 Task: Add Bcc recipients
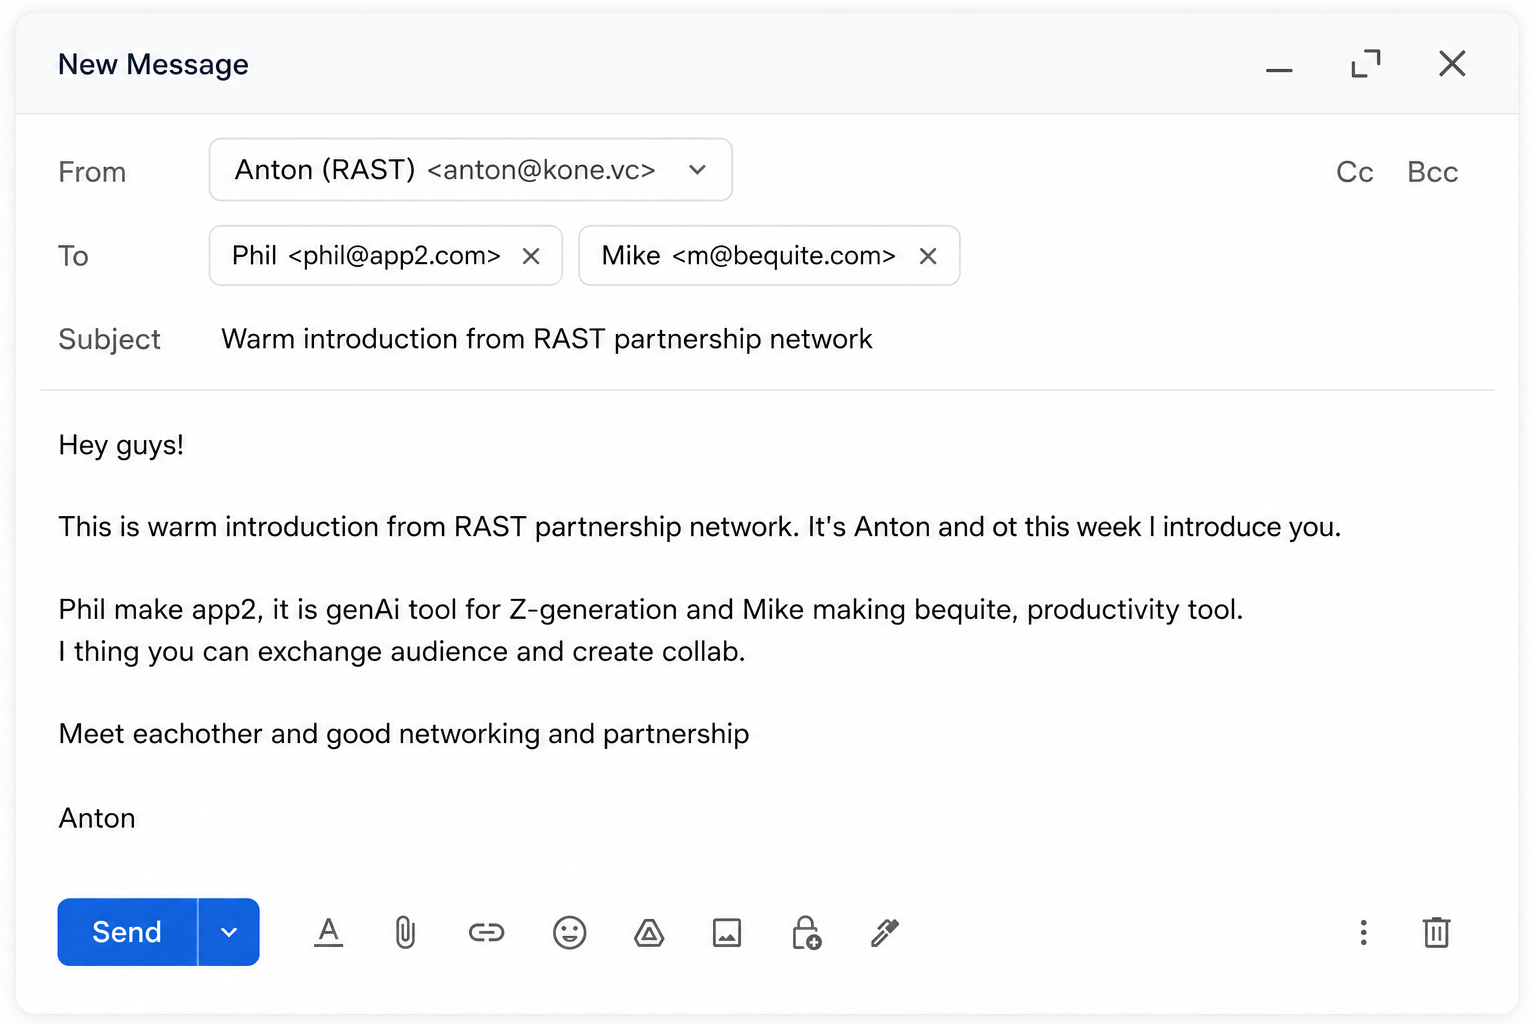pos(1432,172)
